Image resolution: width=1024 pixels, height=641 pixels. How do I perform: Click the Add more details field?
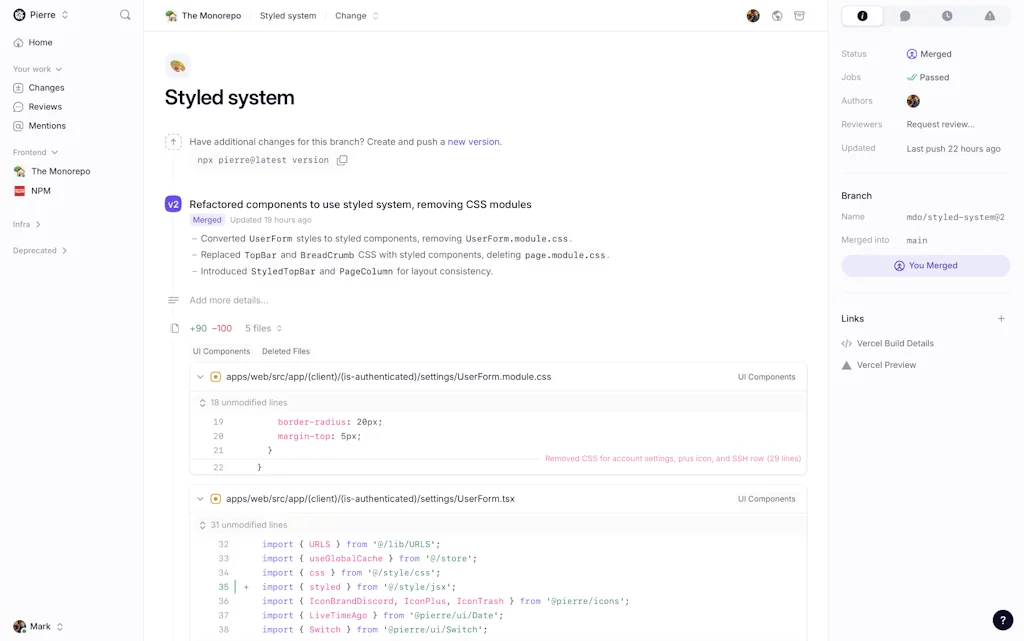click(229, 300)
